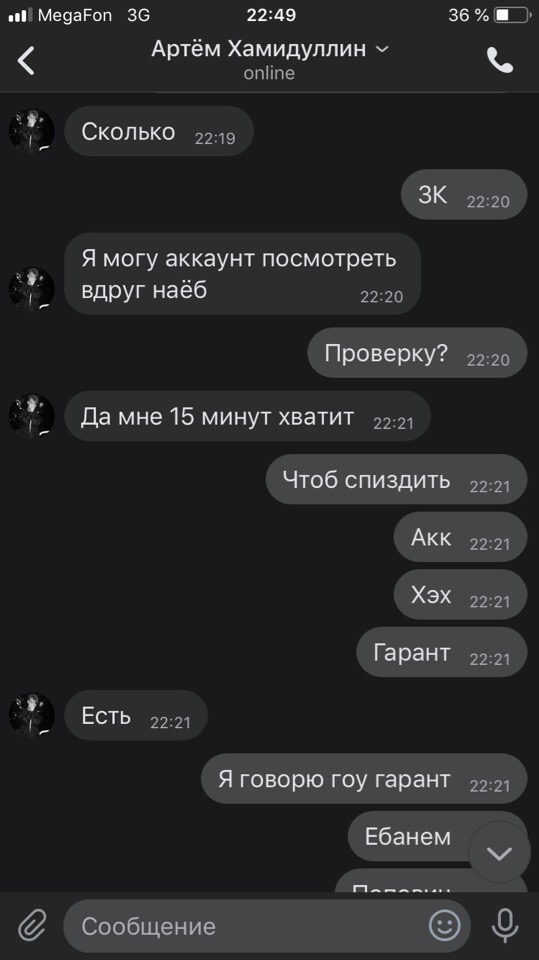Screen dimensions: 539x960
Task: Open Артём Хамидуллин chat title
Action: tap(258, 48)
